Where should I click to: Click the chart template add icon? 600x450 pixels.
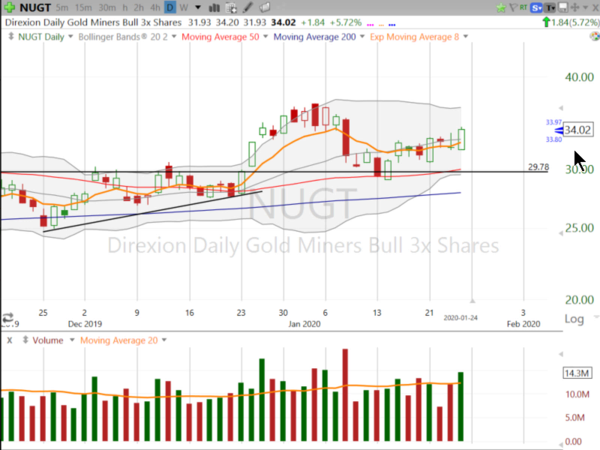[231, 8]
